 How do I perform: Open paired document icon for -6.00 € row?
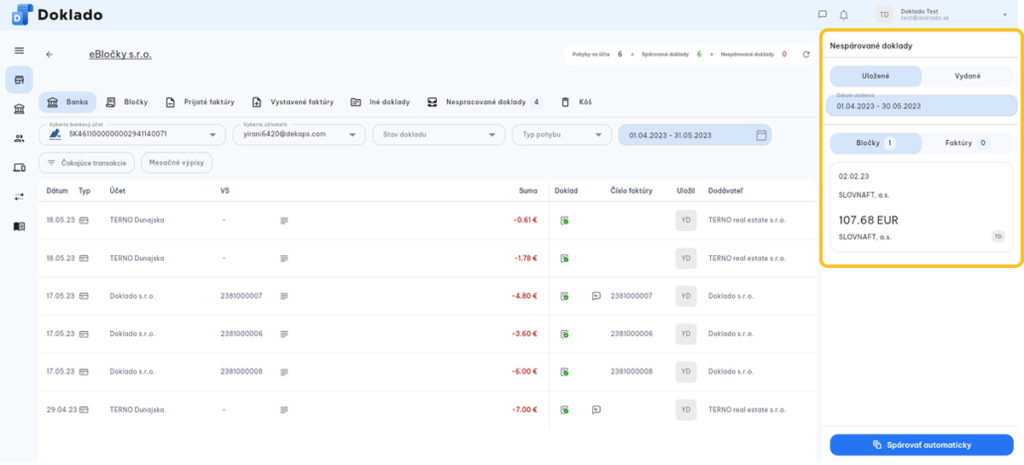(x=564, y=372)
